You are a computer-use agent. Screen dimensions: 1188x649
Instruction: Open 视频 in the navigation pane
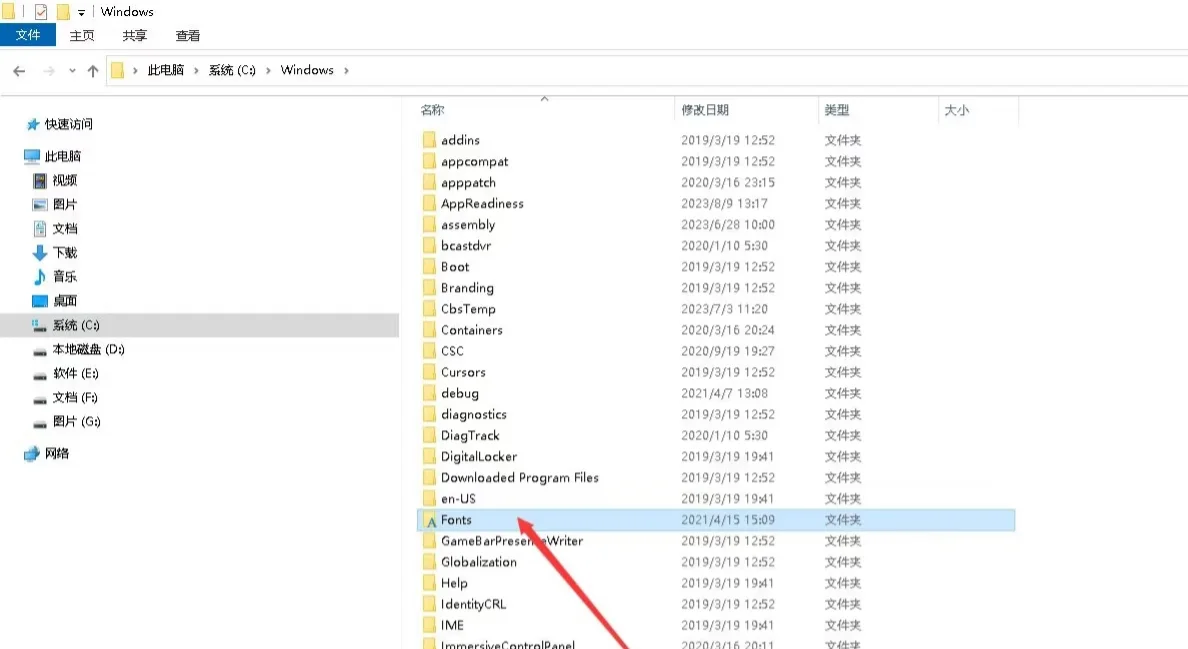point(65,180)
